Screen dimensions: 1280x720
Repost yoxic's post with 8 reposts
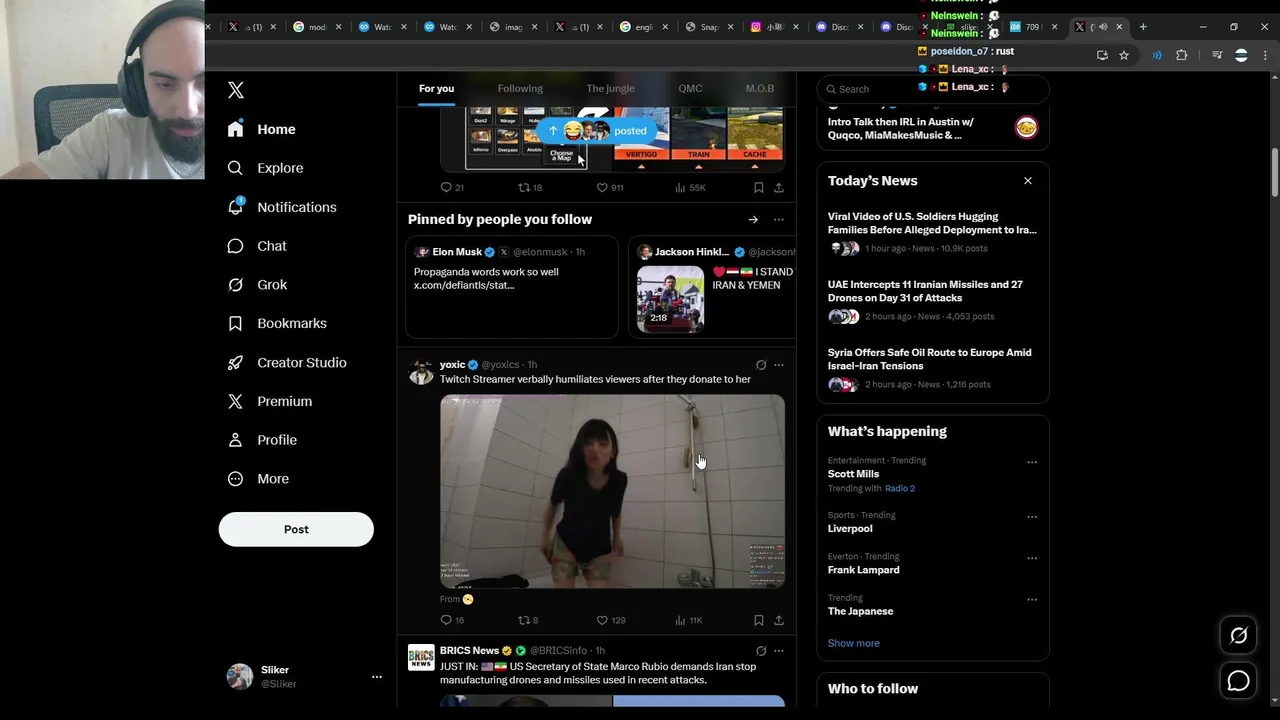(x=528, y=620)
